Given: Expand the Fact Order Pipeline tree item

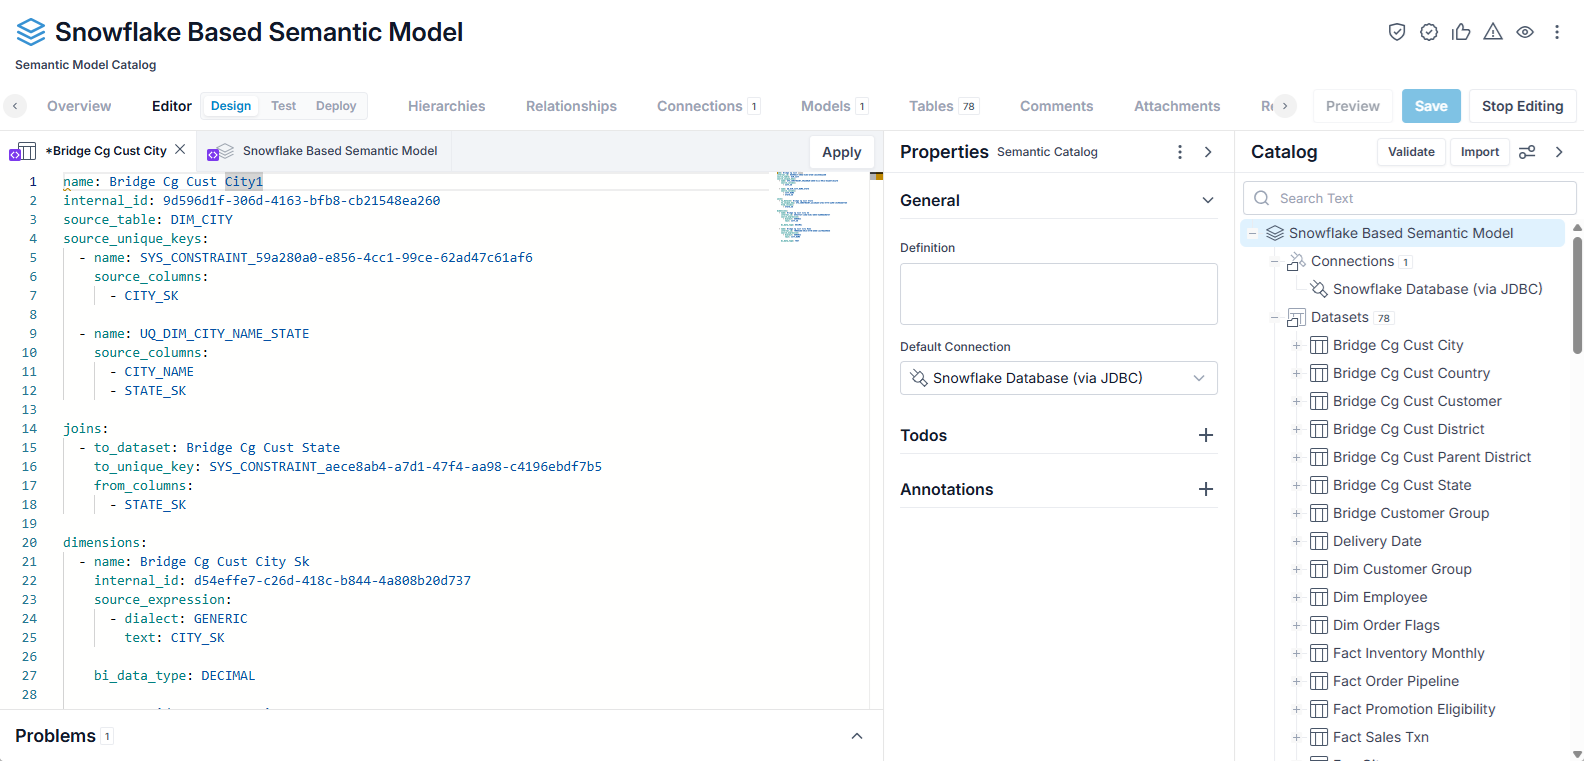Looking at the screenshot, I should pyautogui.click(x=1297, y=681).
